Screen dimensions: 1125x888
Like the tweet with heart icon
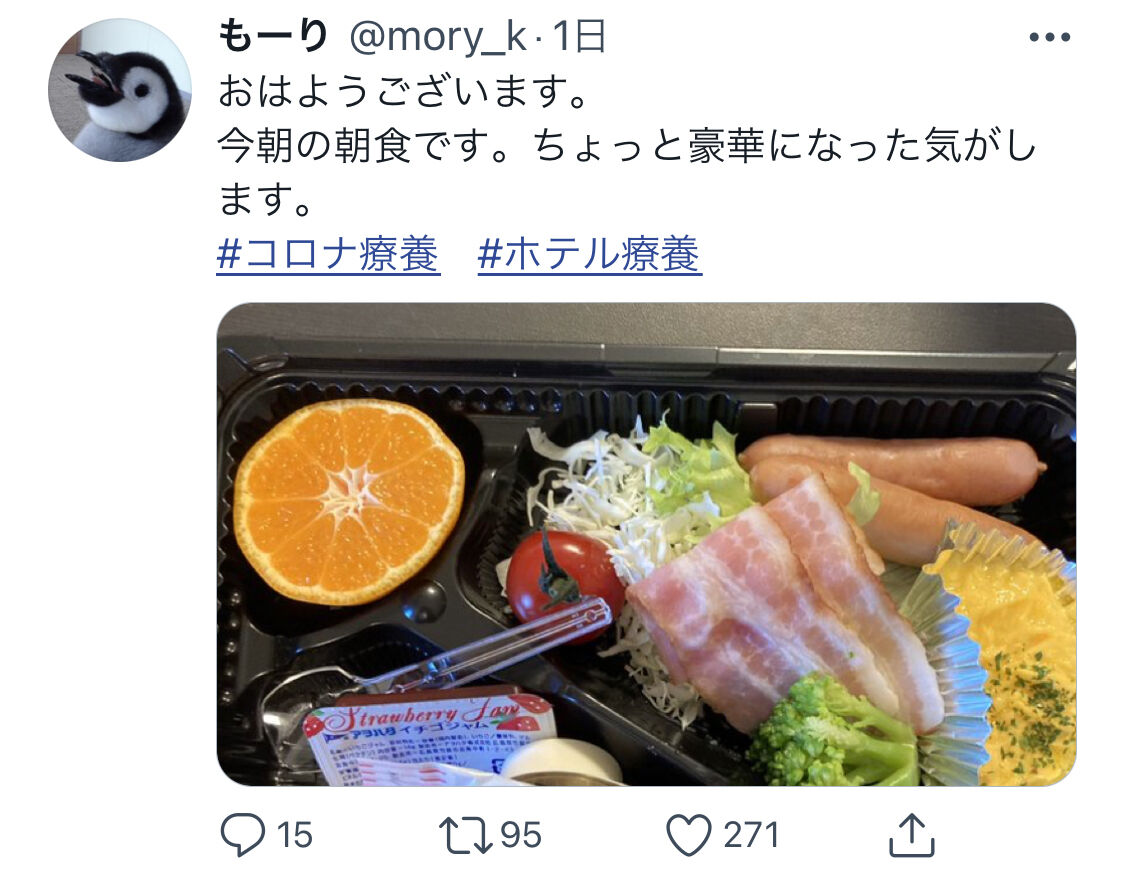click(689, 835)
